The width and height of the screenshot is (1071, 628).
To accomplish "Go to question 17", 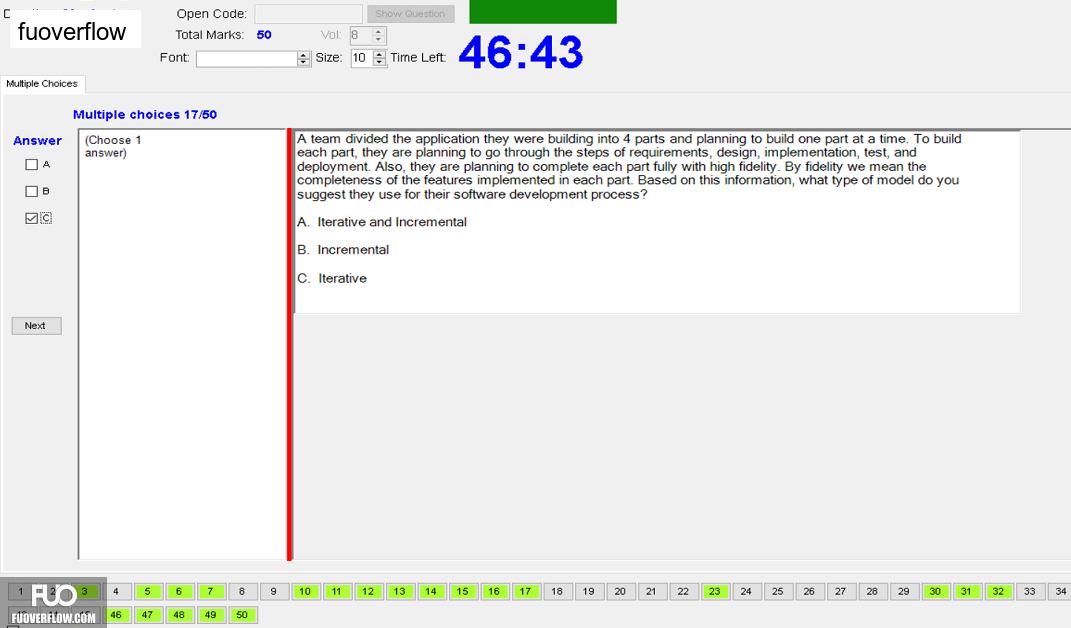I will (x=525, y=591).
